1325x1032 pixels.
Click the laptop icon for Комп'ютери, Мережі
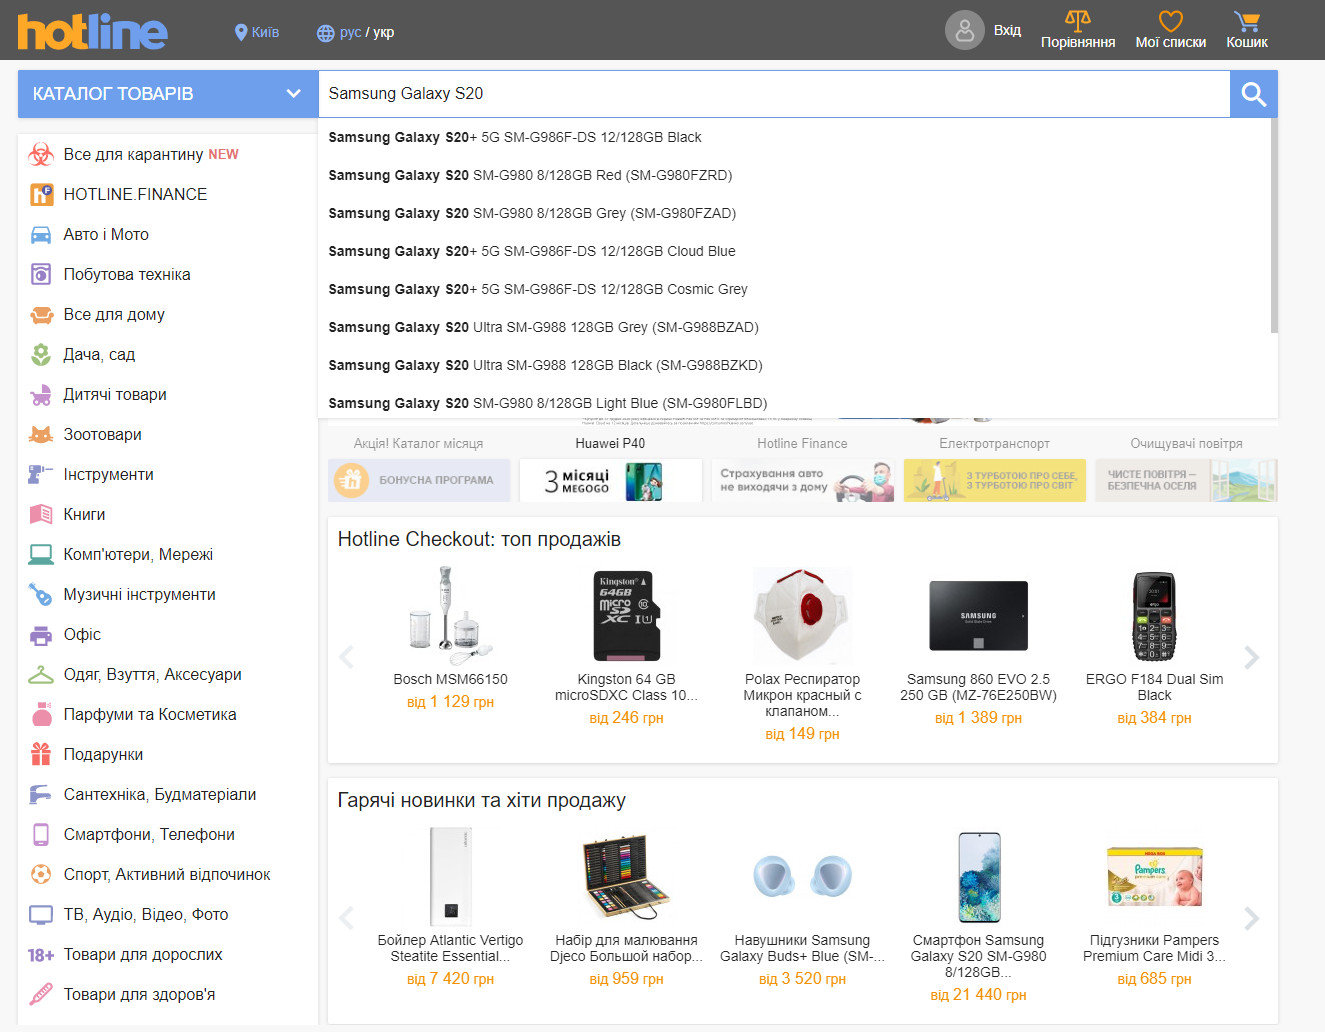(x=41, y=554)
